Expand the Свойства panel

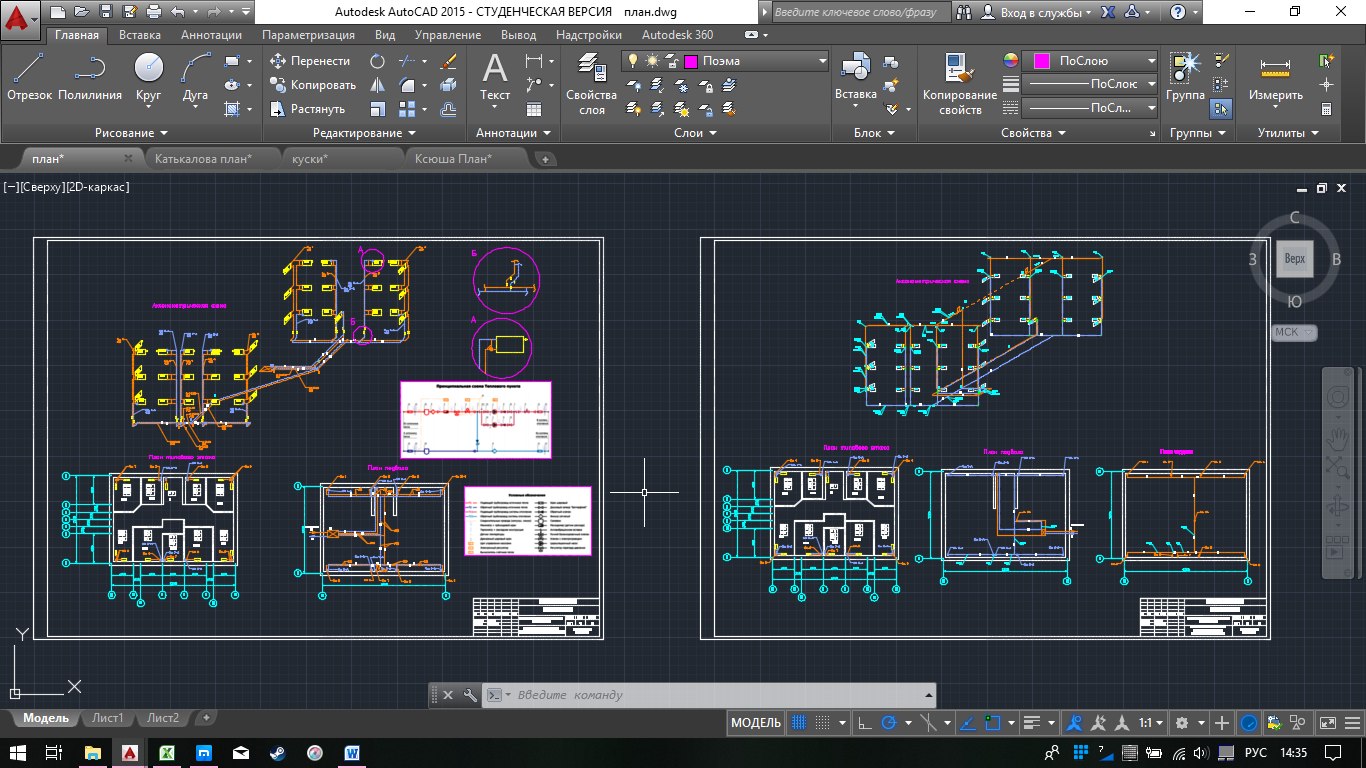click(1034, 133)
